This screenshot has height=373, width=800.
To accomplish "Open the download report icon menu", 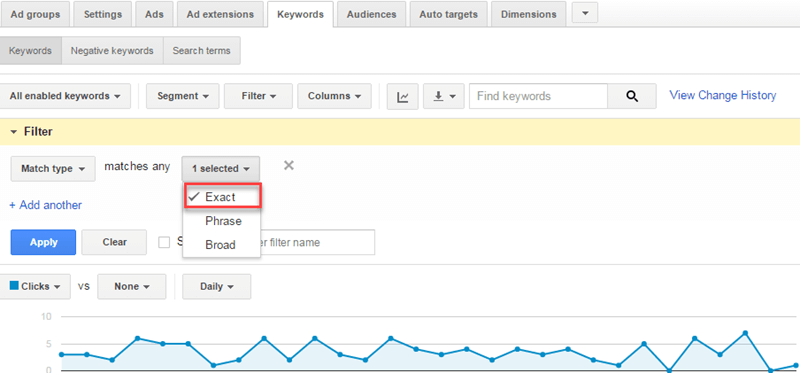I will [443, 96].
